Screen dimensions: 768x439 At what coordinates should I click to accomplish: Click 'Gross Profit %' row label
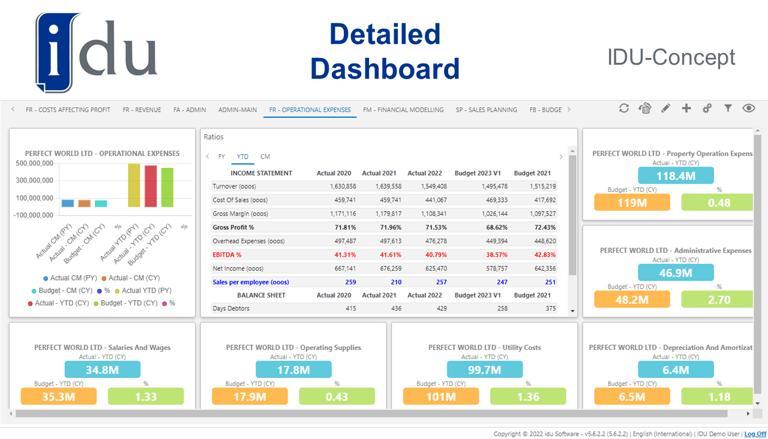233,228
